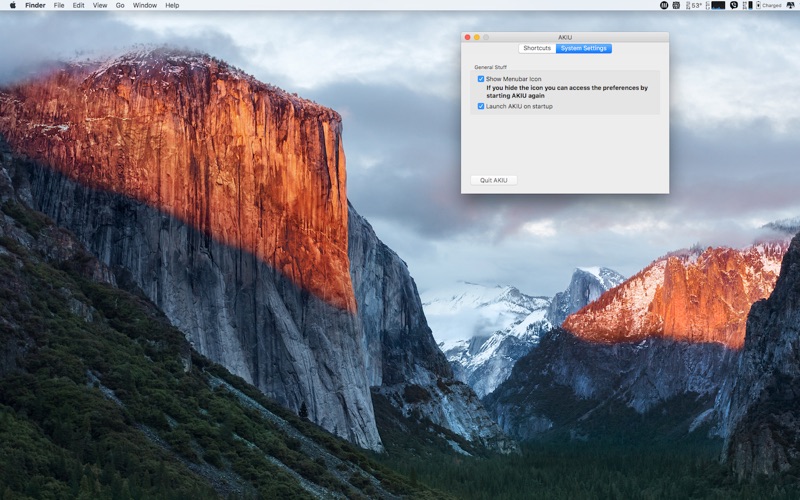Open the Go menu

click(x=120, y=5)
